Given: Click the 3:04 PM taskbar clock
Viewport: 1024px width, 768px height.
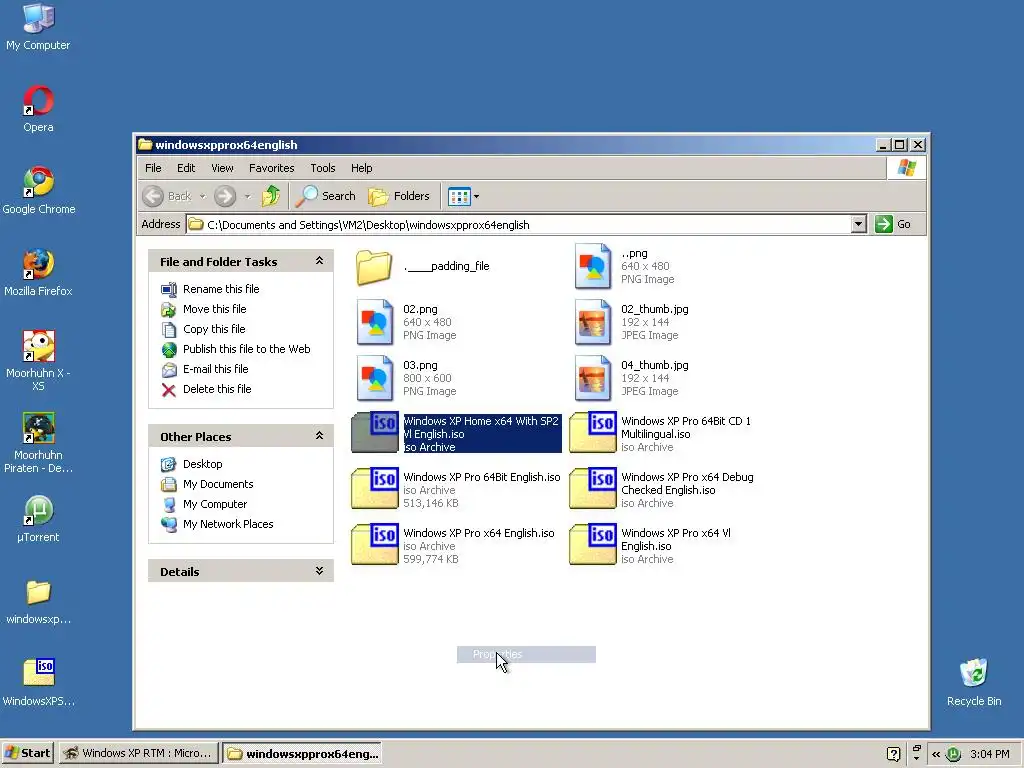Looking at the screenshot, I should click(x=989, y=754).
